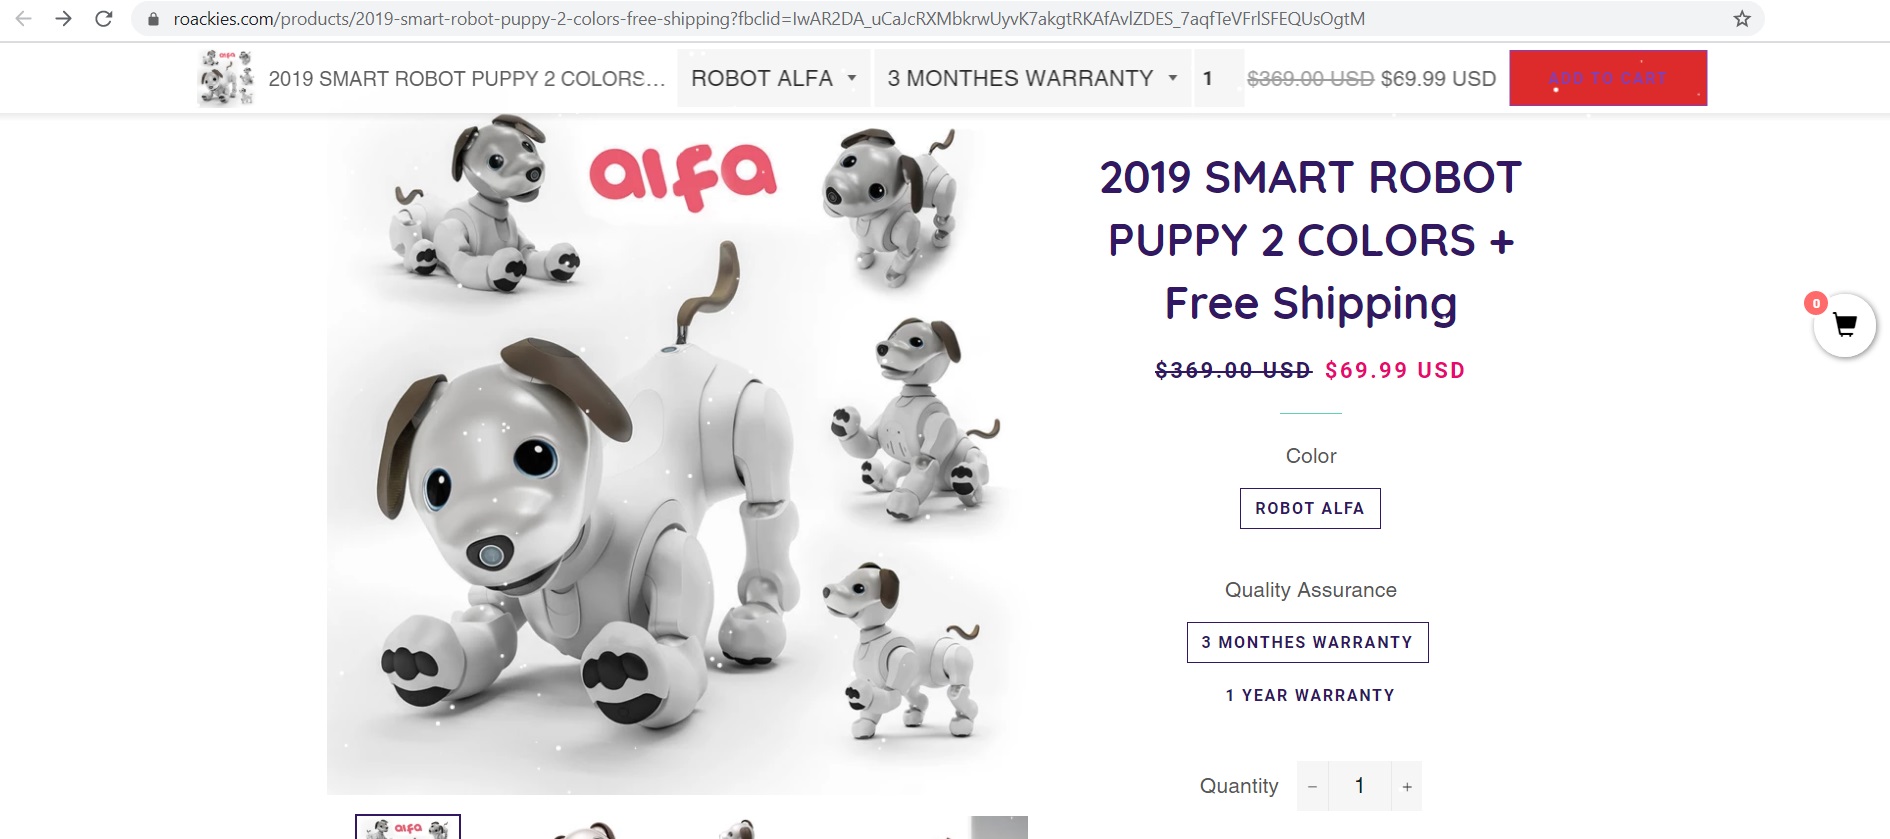Open the ROBOT ALFA variant dropdown

tap(772, 78)
